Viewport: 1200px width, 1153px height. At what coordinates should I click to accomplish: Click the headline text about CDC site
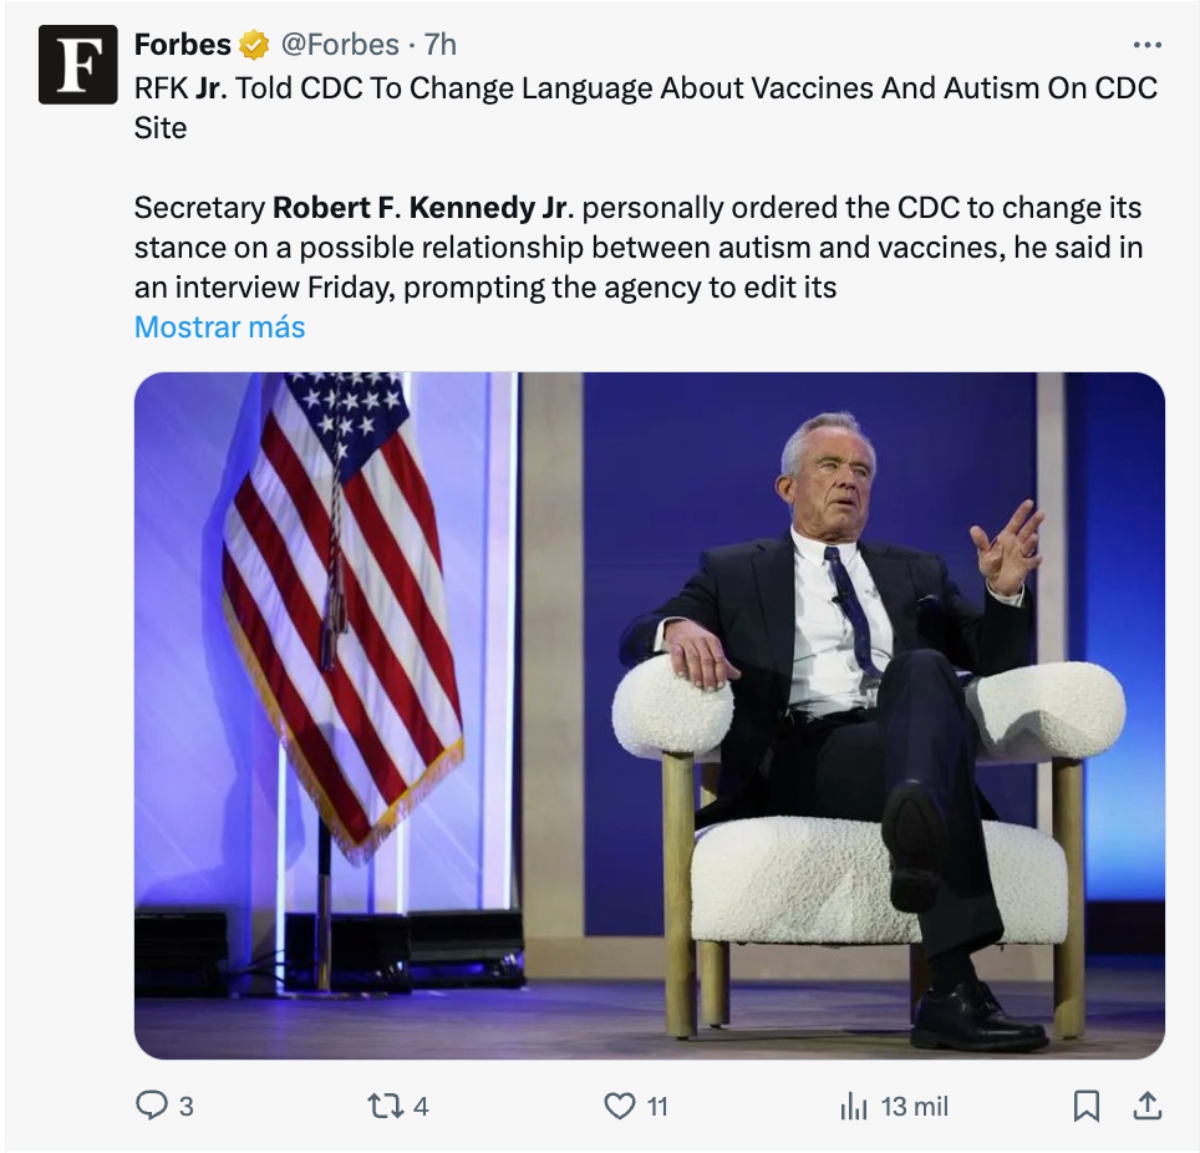pos(645,89)
